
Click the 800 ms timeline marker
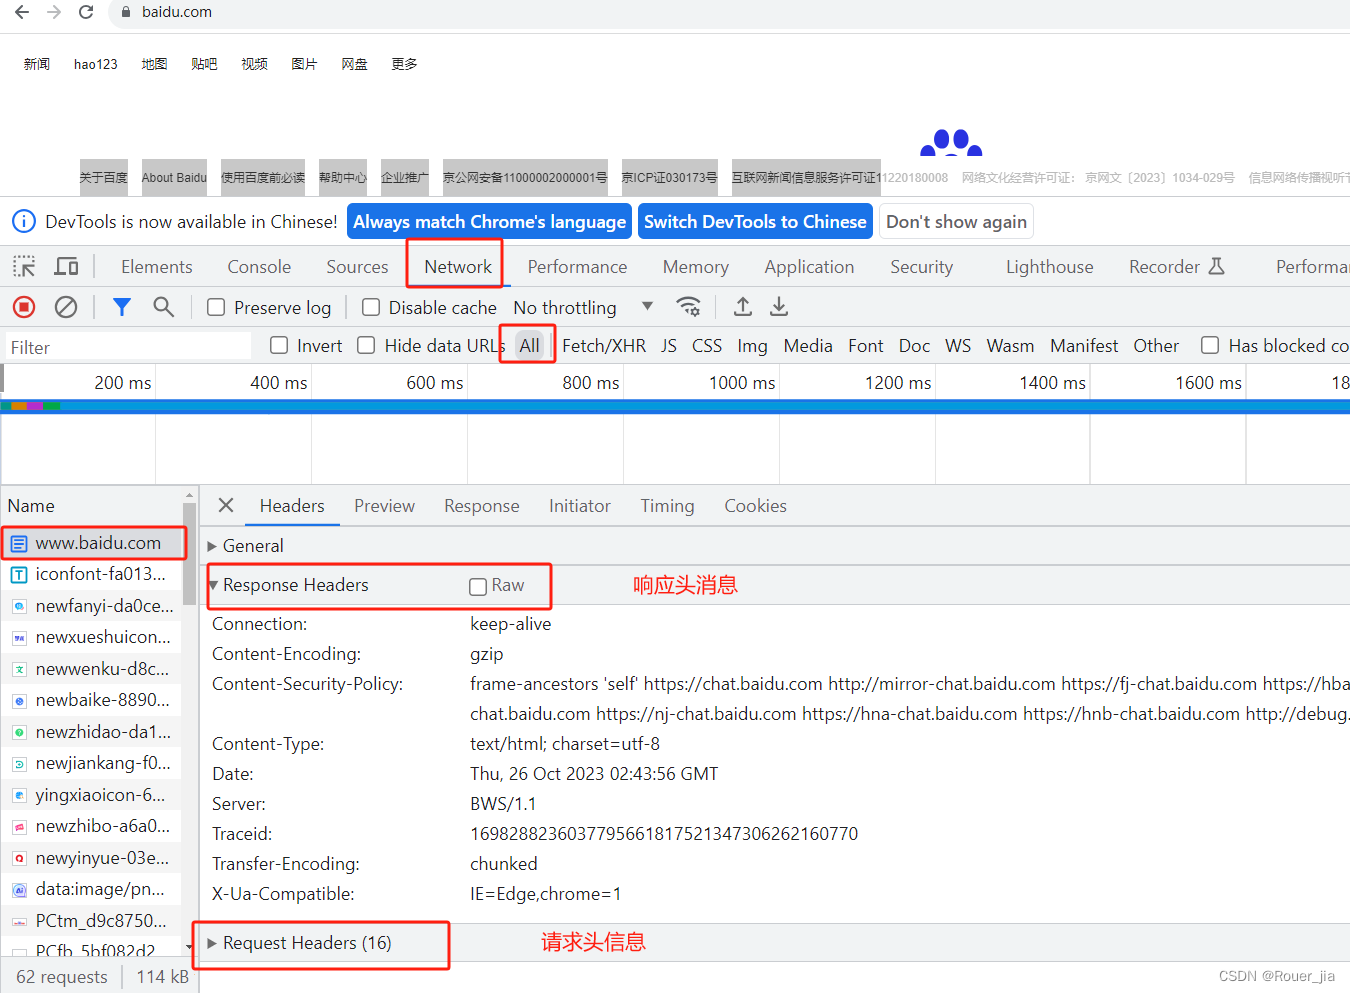590,382
